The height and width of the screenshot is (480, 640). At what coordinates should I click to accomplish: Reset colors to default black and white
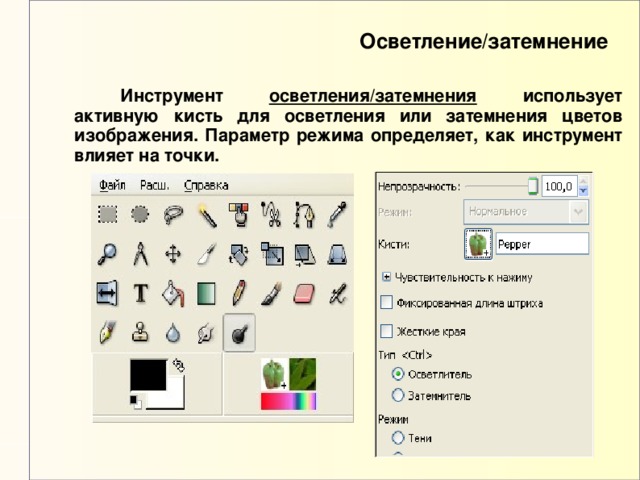136,402
